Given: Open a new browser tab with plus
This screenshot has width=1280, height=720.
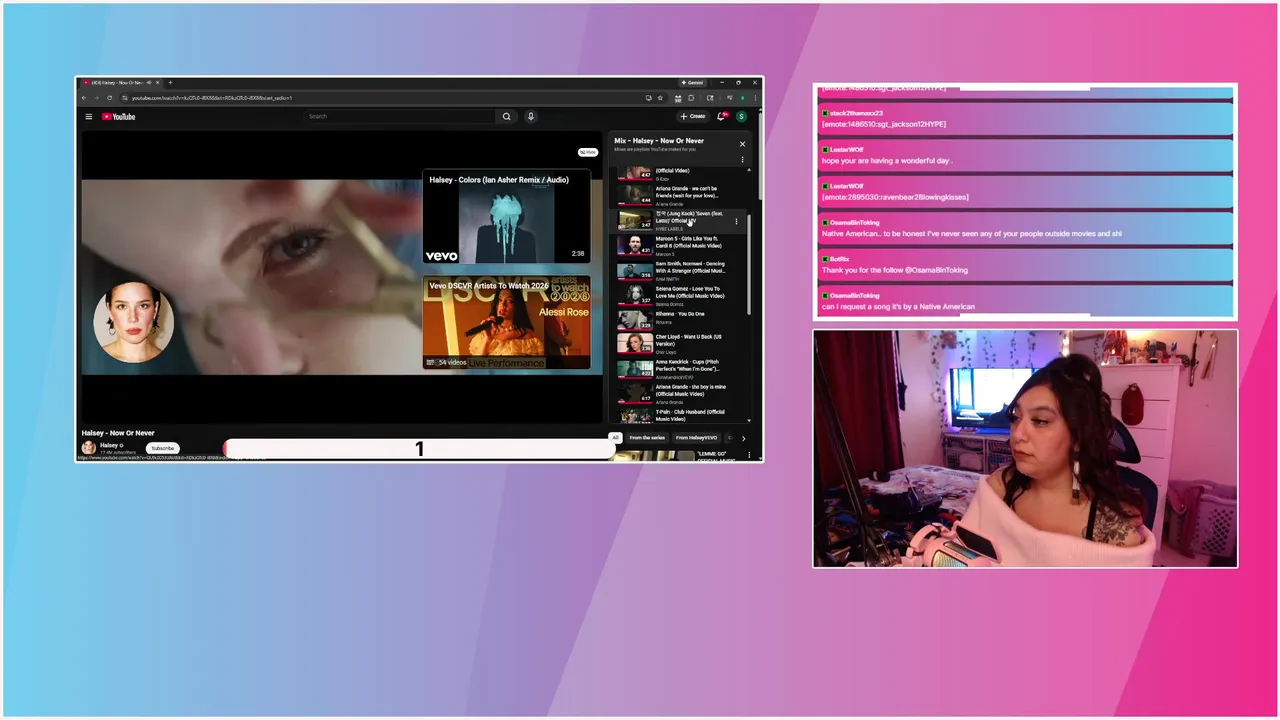Looking at the screenshot, I should coord(170,82).
